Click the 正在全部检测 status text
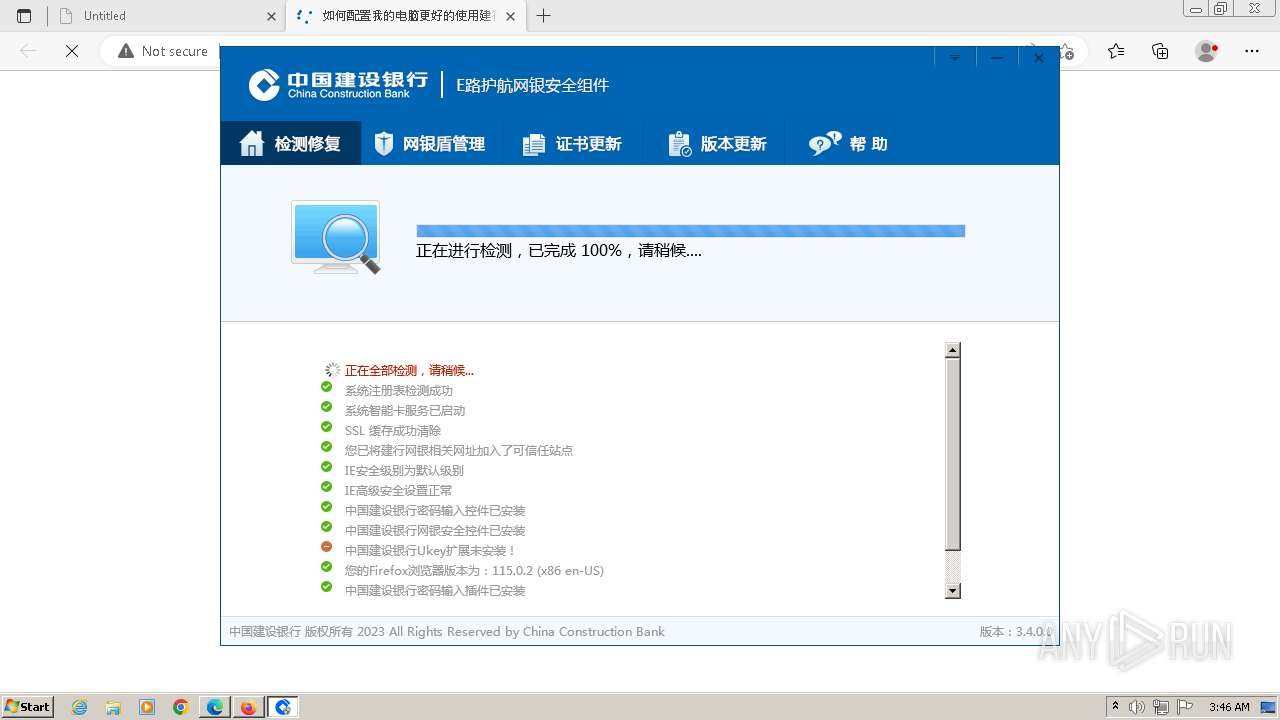The width and height of the screenshot is (1280, 720). (x=409, y=370)
